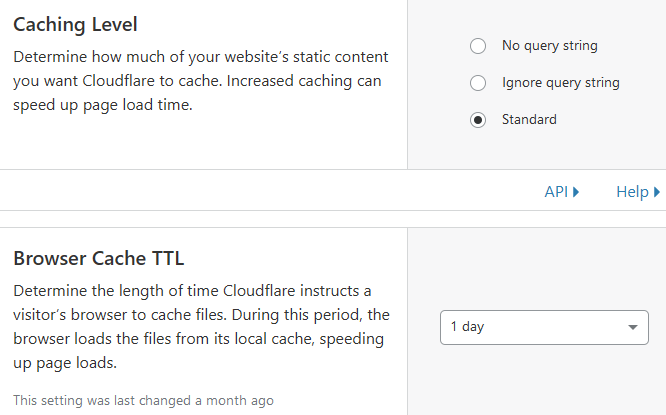Viewport: 666px width, 415px height.
Task: Click the Caching Level description paragraph
Action: 200,81
